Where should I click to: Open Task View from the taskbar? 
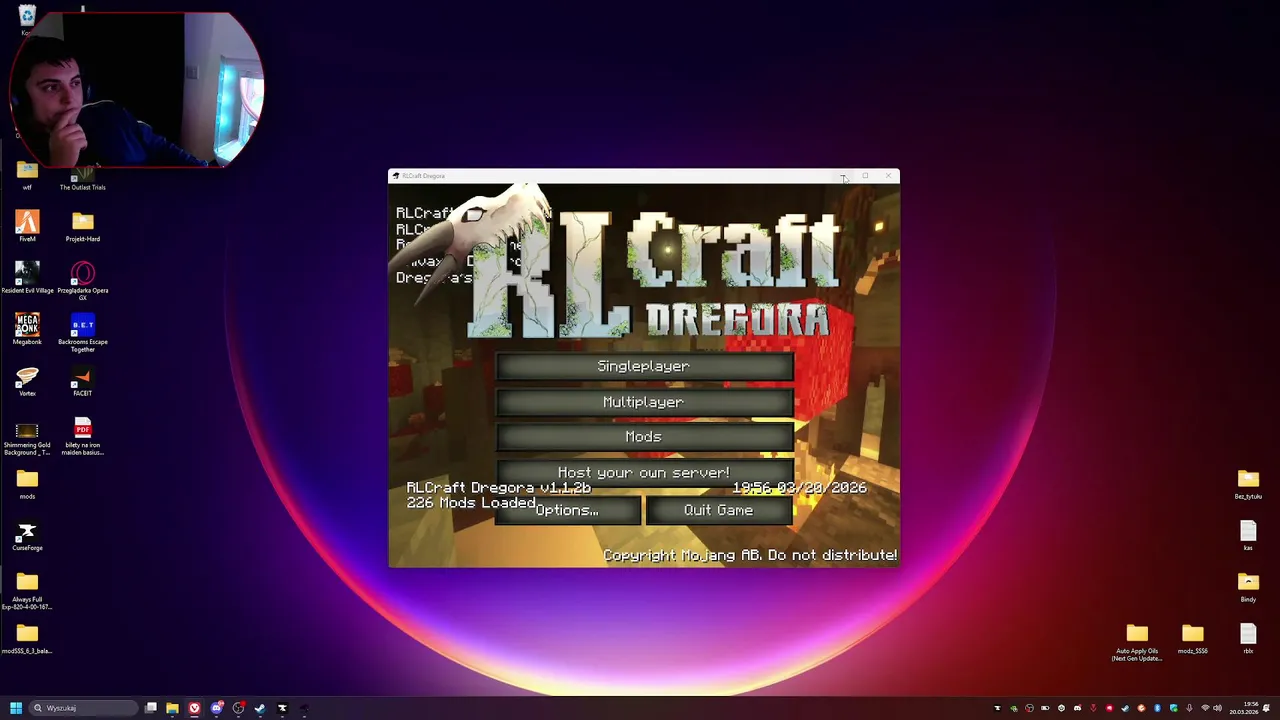click(x=151, y=708)
